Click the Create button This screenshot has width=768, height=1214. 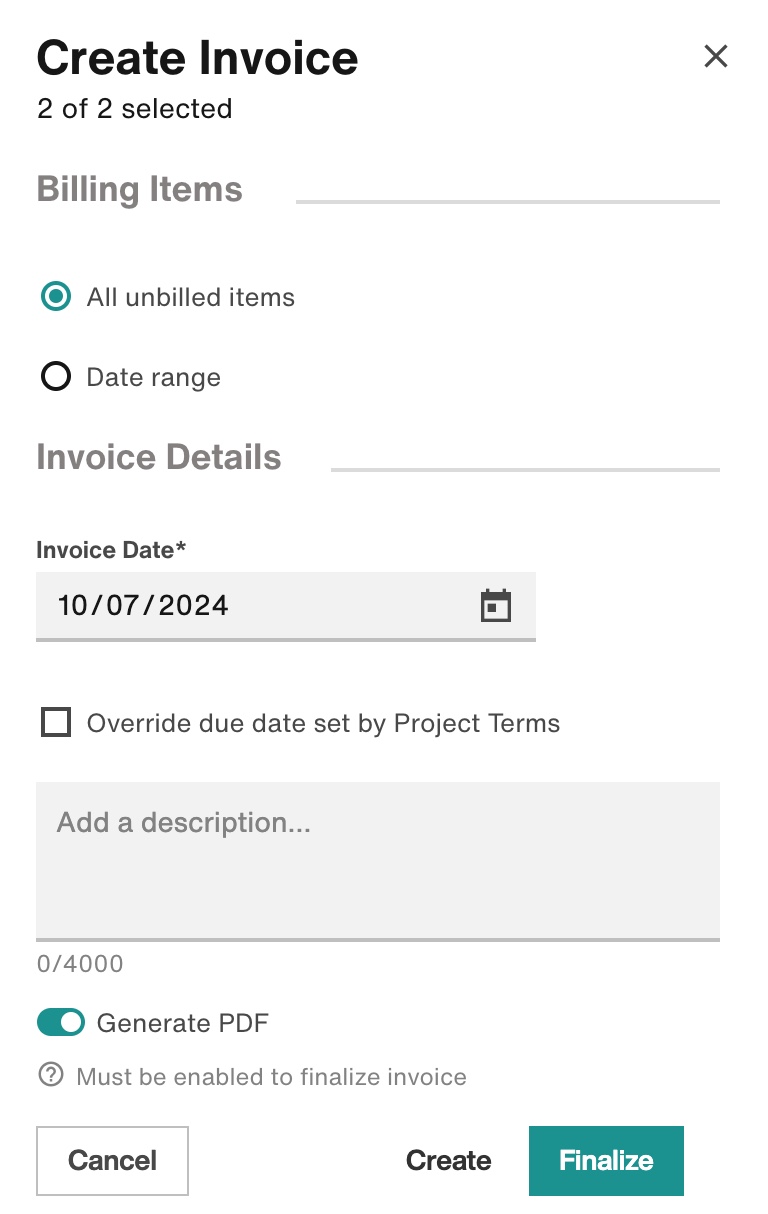[448, 1160]
